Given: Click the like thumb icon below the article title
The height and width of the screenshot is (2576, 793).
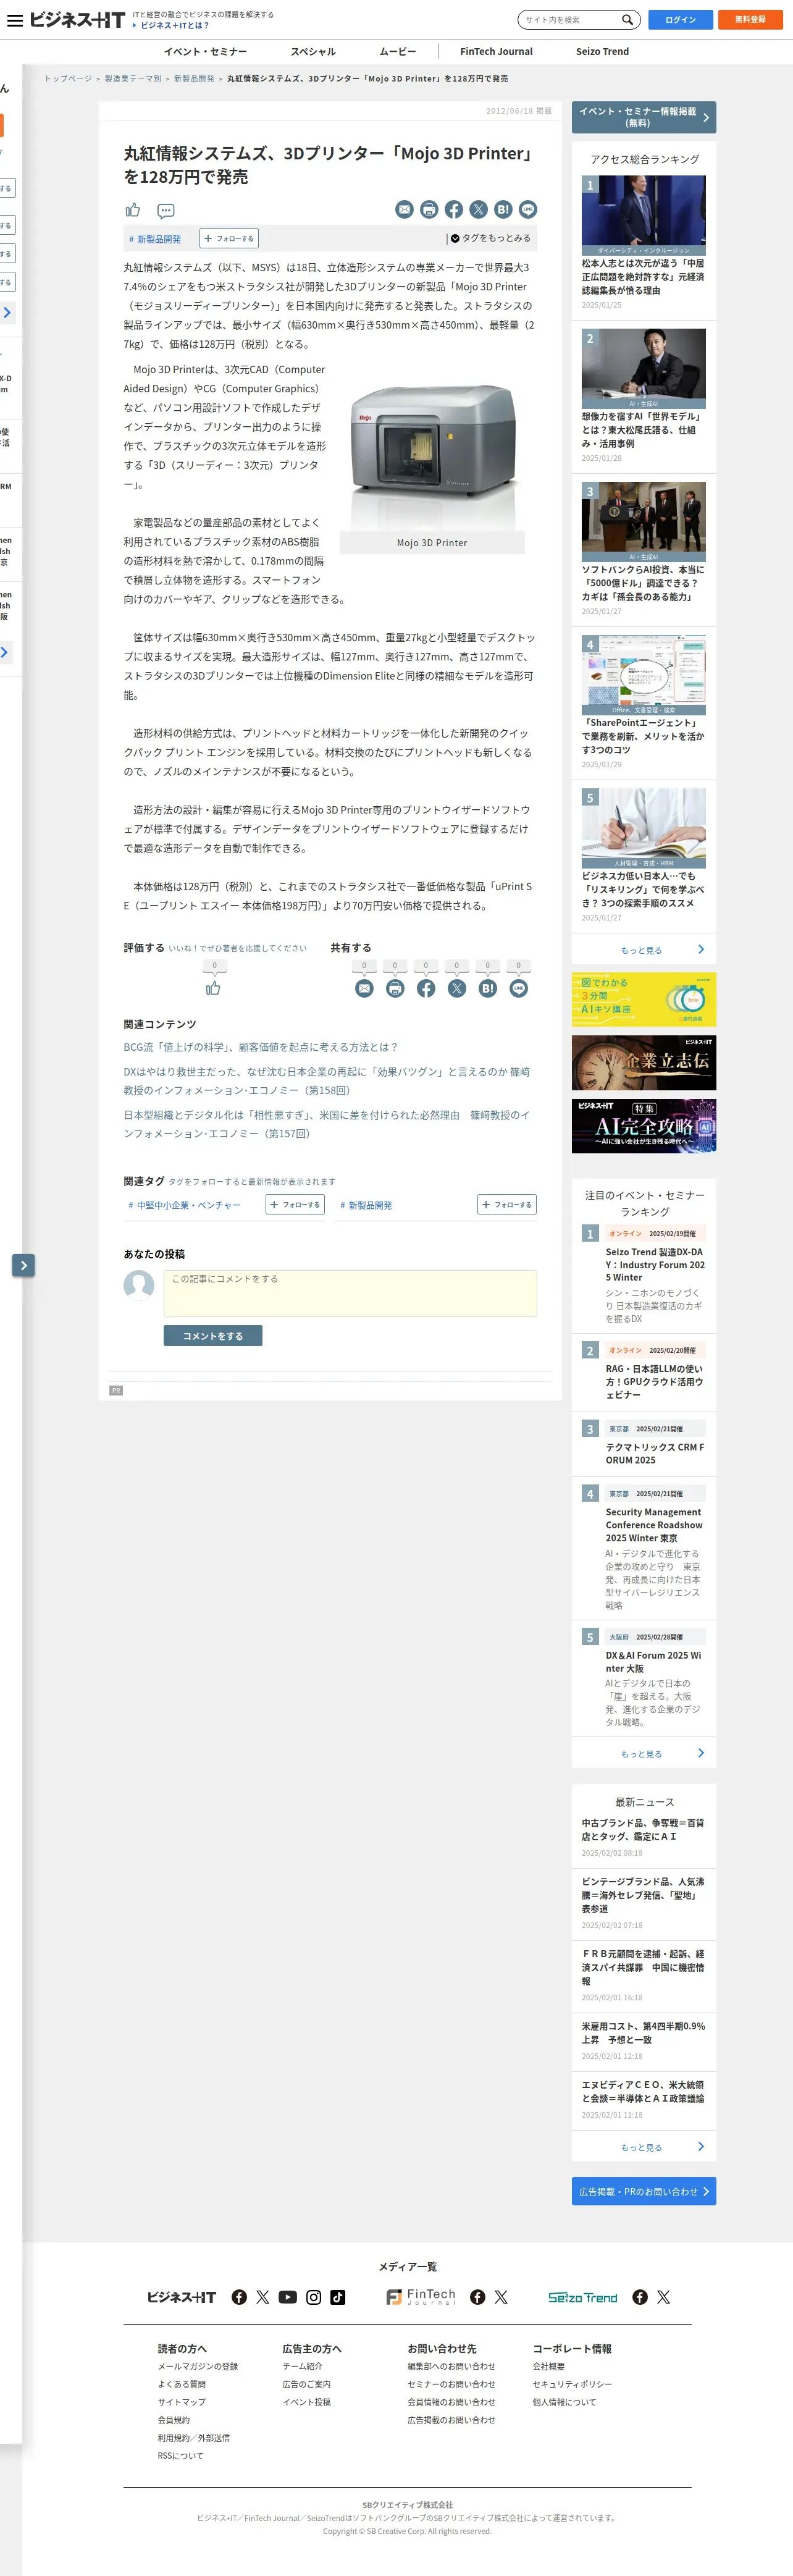Looking at the screenshot, I should pyautogui.click(x=133, y=210).
